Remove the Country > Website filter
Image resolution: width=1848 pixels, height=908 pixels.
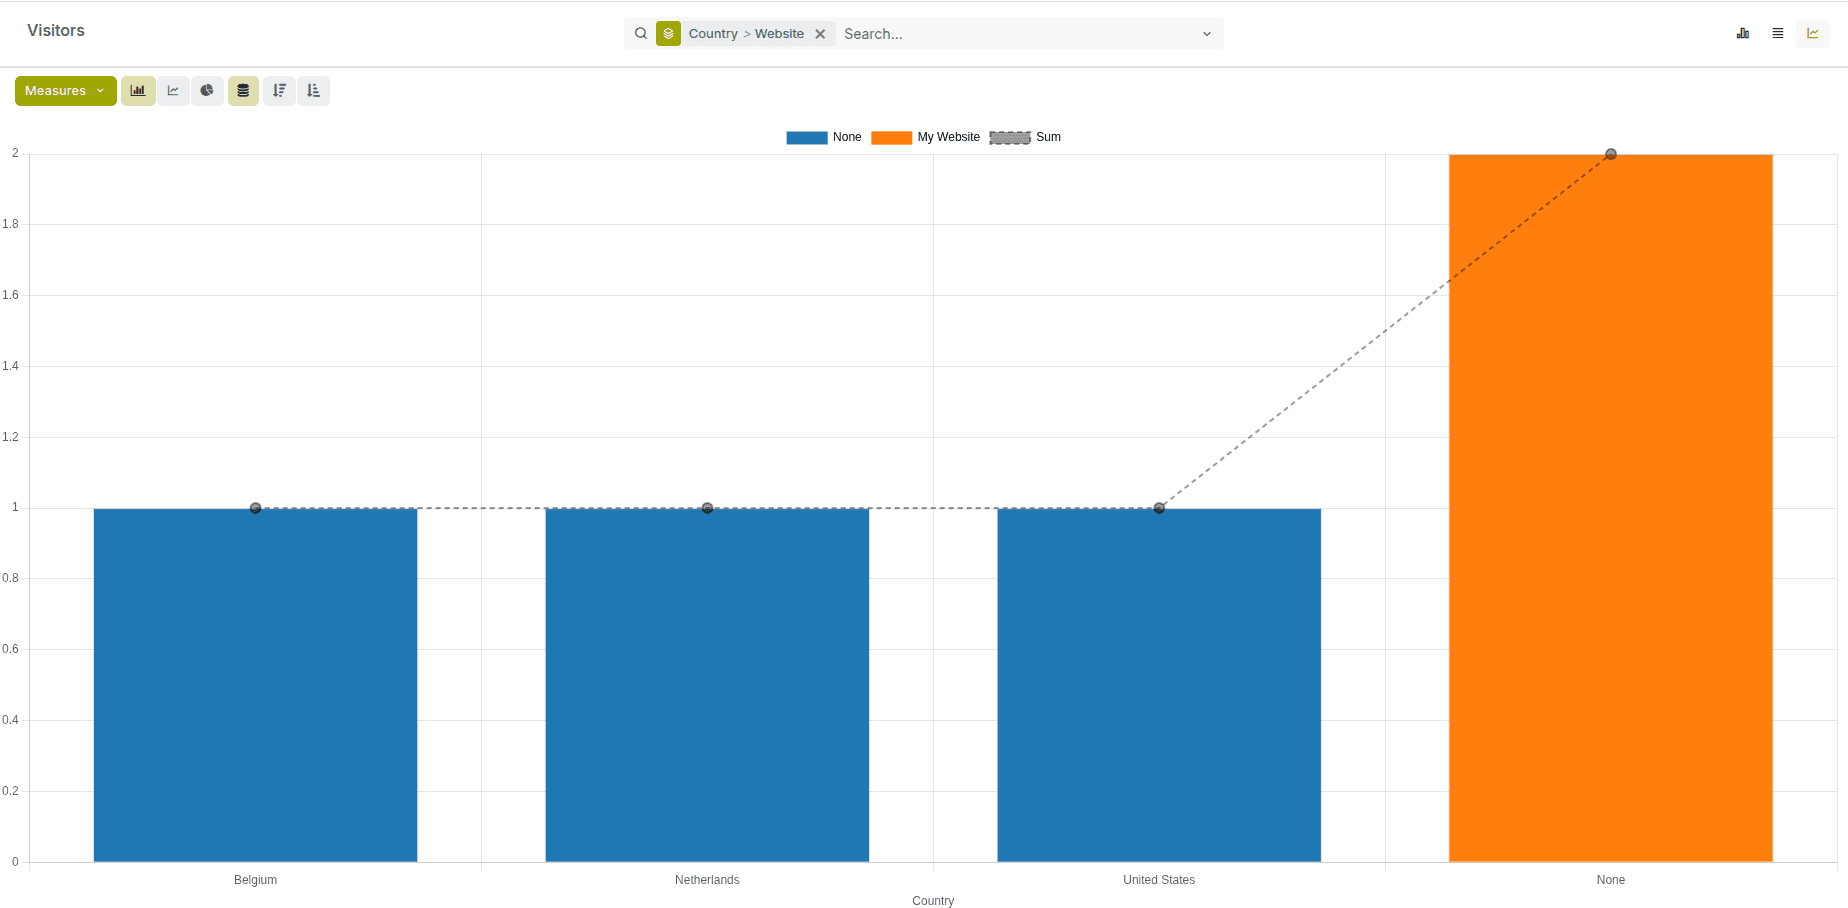820,33
